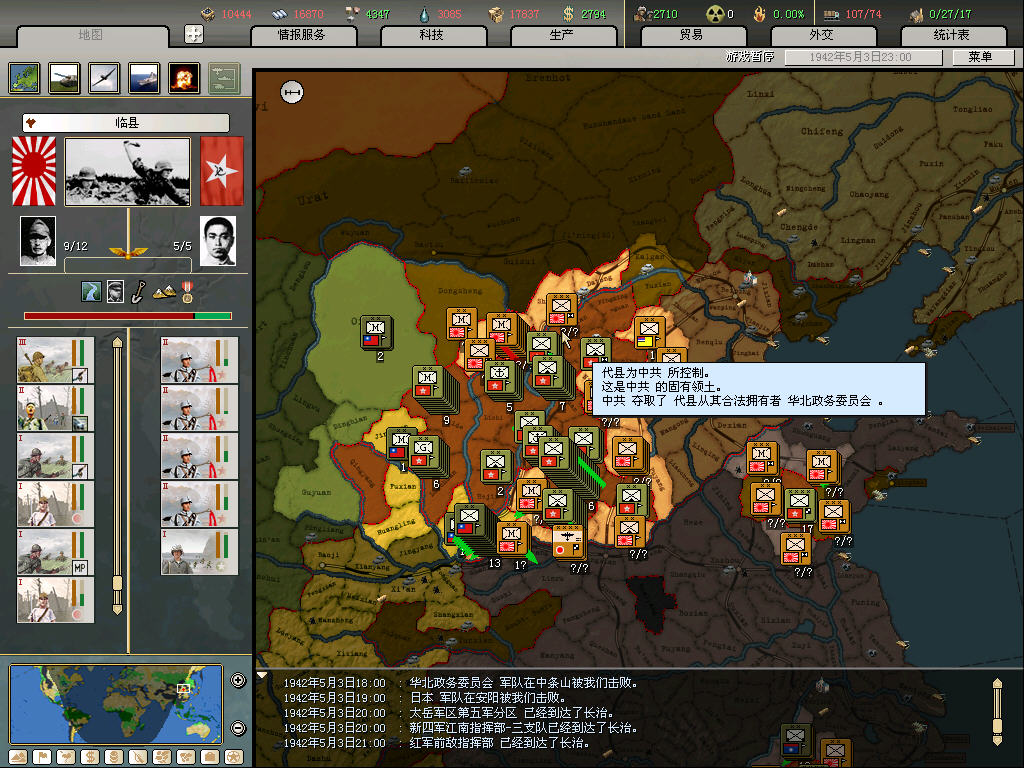Click the commander battle modifier icon
Viewport: 1024px width, 768px height.
tap(116, 291)
